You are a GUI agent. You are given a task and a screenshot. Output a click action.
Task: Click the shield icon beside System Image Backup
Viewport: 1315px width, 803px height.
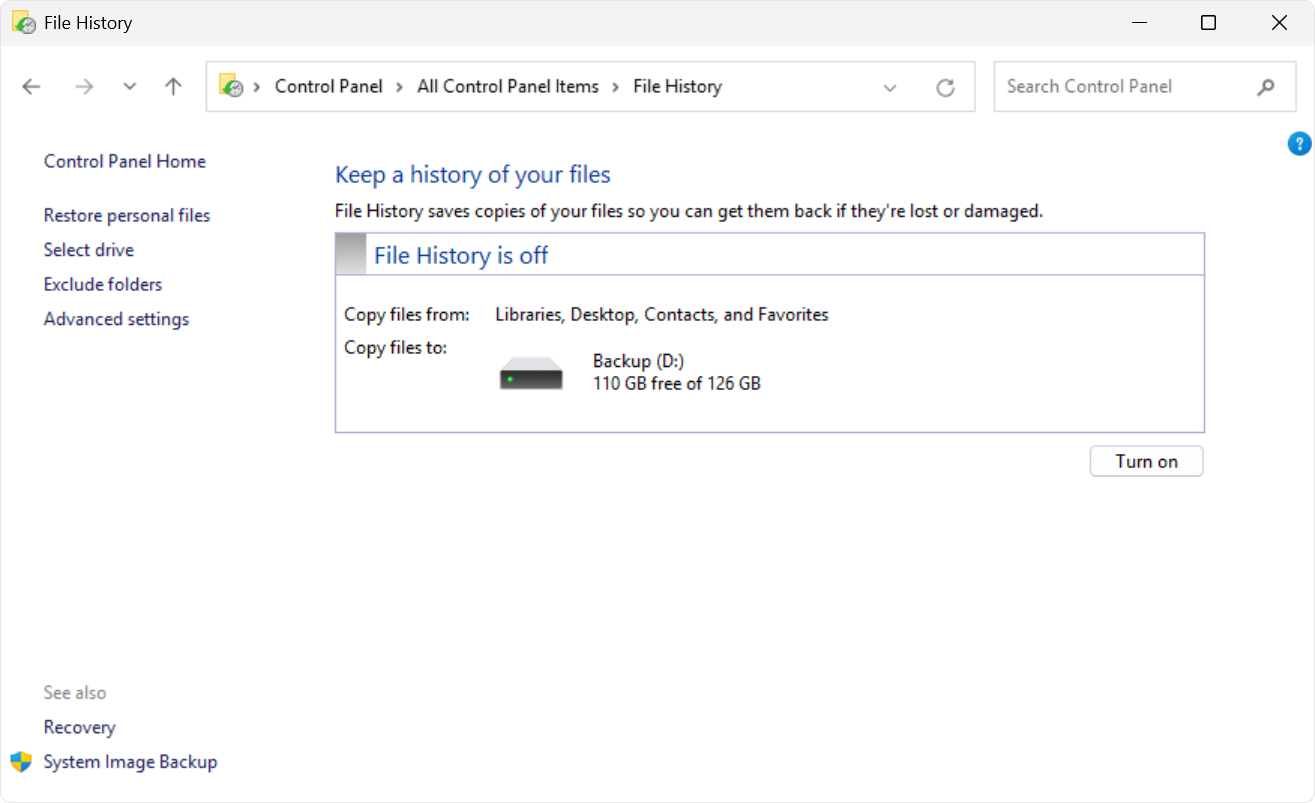[x=22, y=761]
